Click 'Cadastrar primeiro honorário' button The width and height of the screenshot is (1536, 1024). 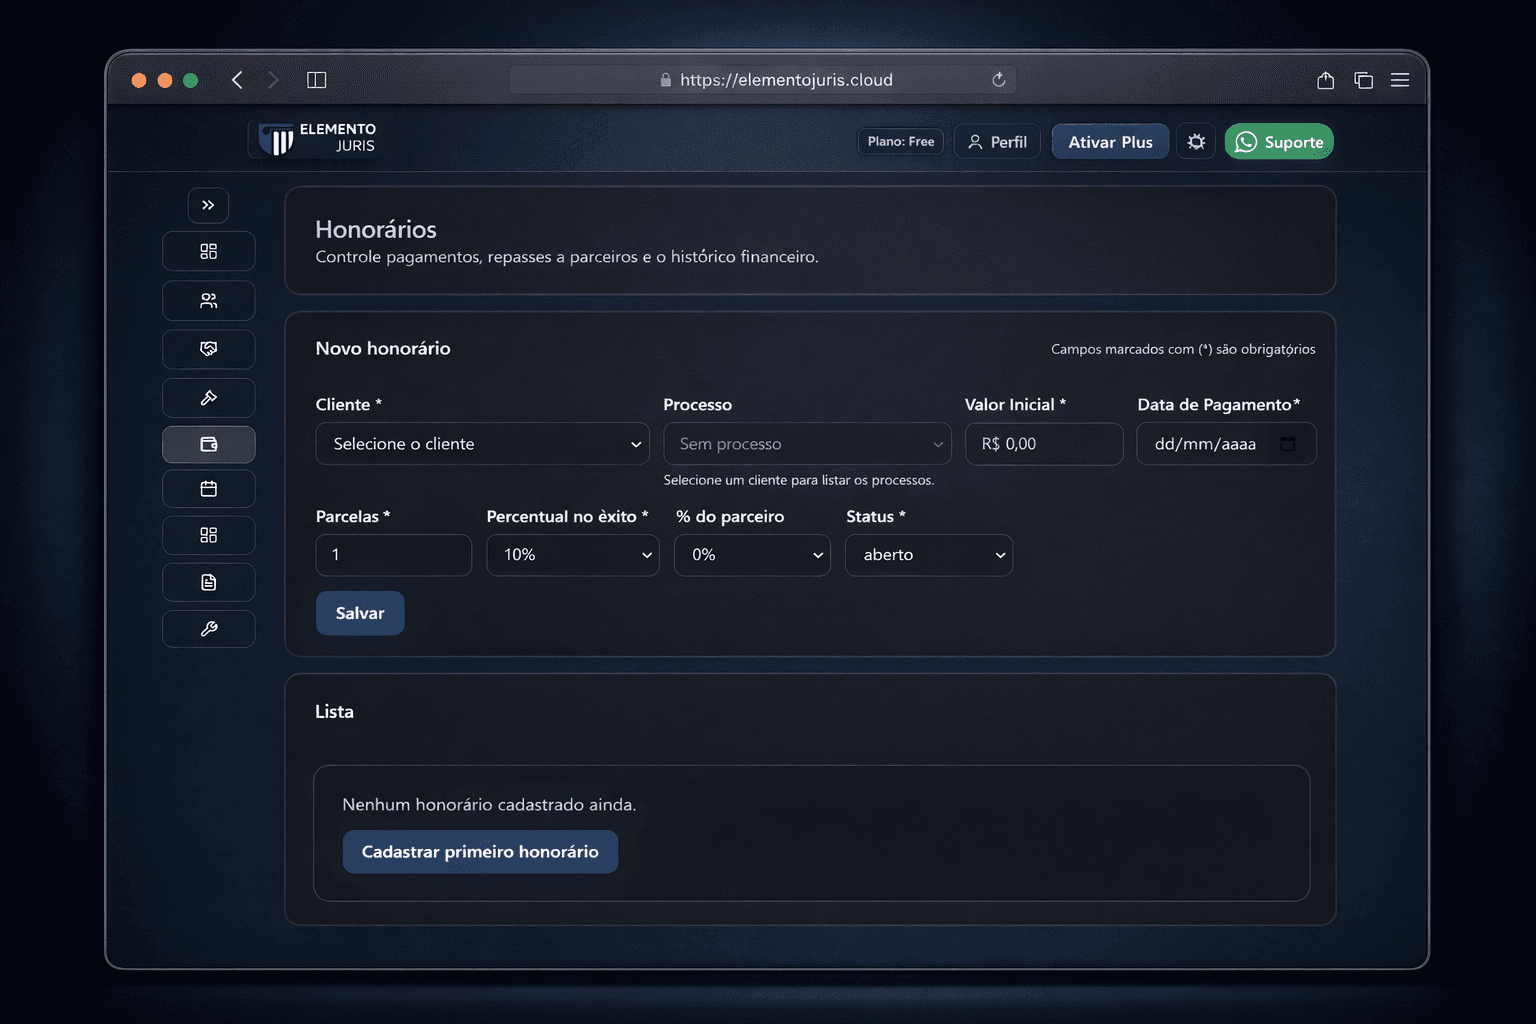[480, 852]
